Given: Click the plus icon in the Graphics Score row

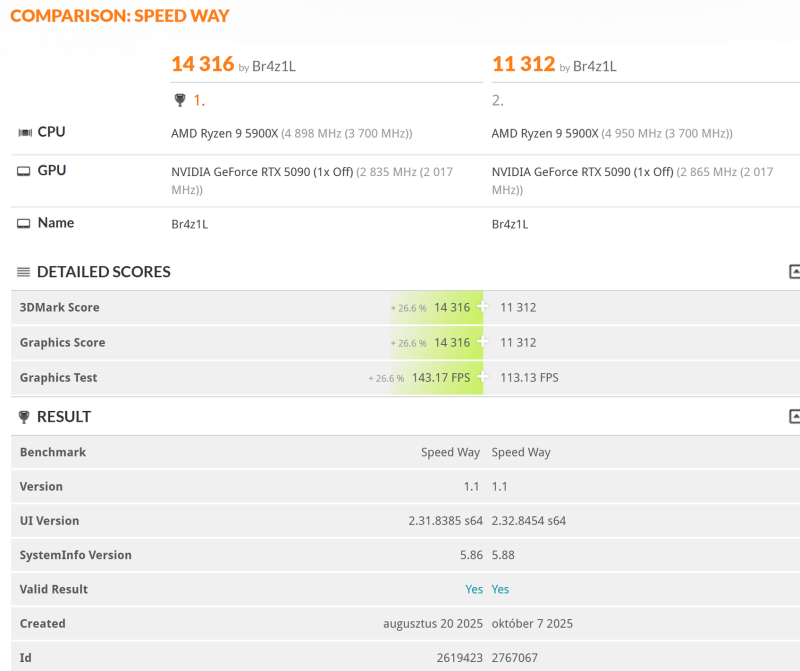Looking at the screenshot, I should [483, 342].
